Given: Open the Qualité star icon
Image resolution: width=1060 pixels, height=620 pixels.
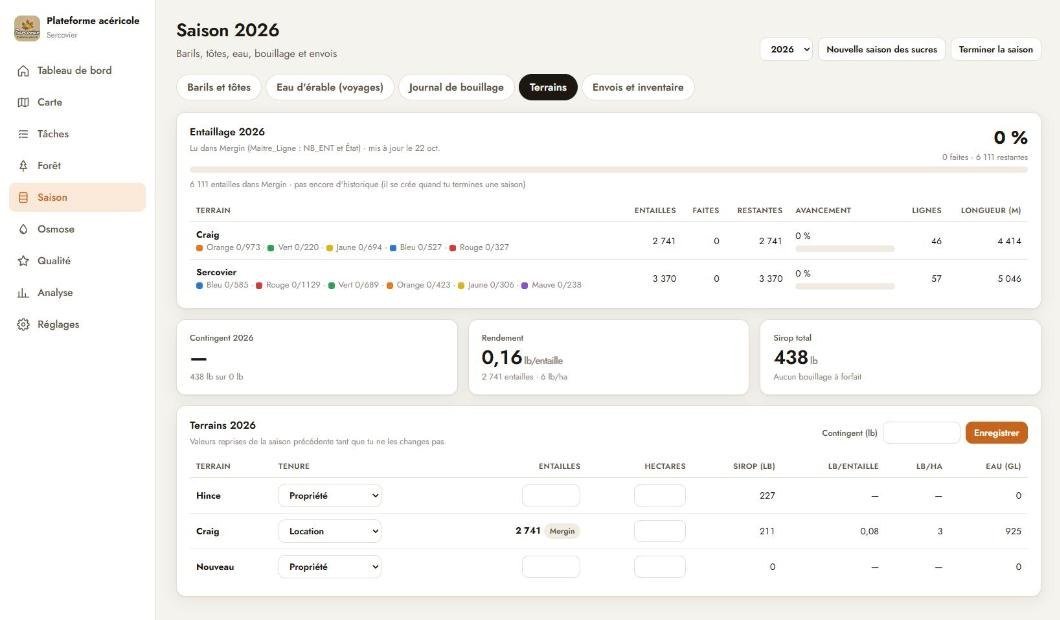Looking at the screenshot, I should coord(23,261).
